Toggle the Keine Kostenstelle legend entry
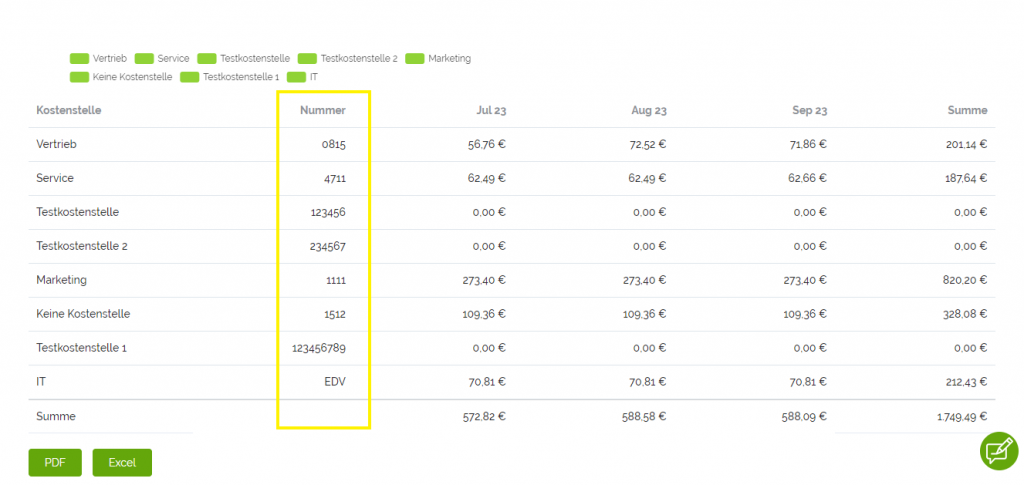The width and height of the screenshot is (1024, 485). (121, 77)
